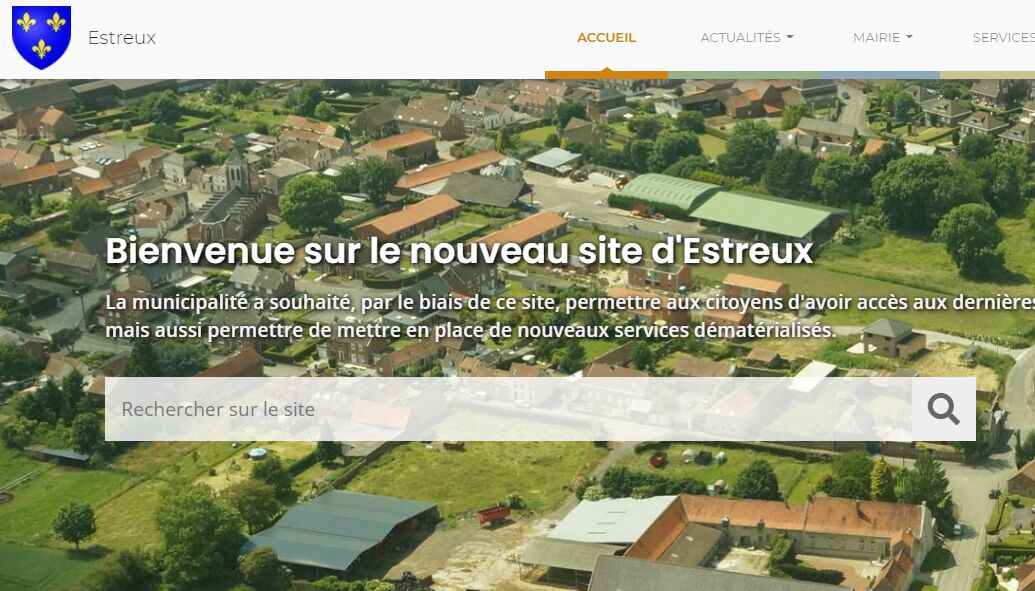1035x591 pixels.
Task: Open the Estreux site title link
Action: pyautogui.click(x=122, y=38)
